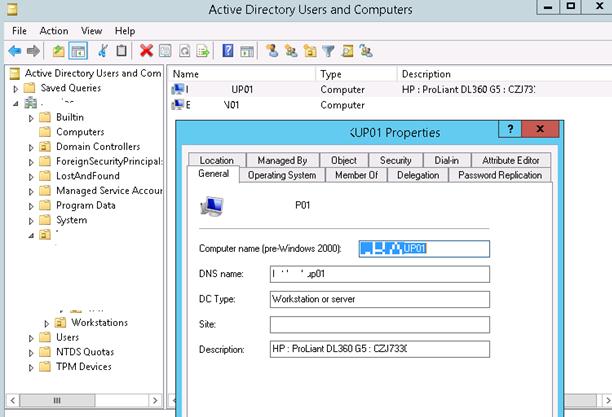This screenshot has width=612, height=417.
Task: Expand the Workstations OU in the tree
Action: [46, 323]
